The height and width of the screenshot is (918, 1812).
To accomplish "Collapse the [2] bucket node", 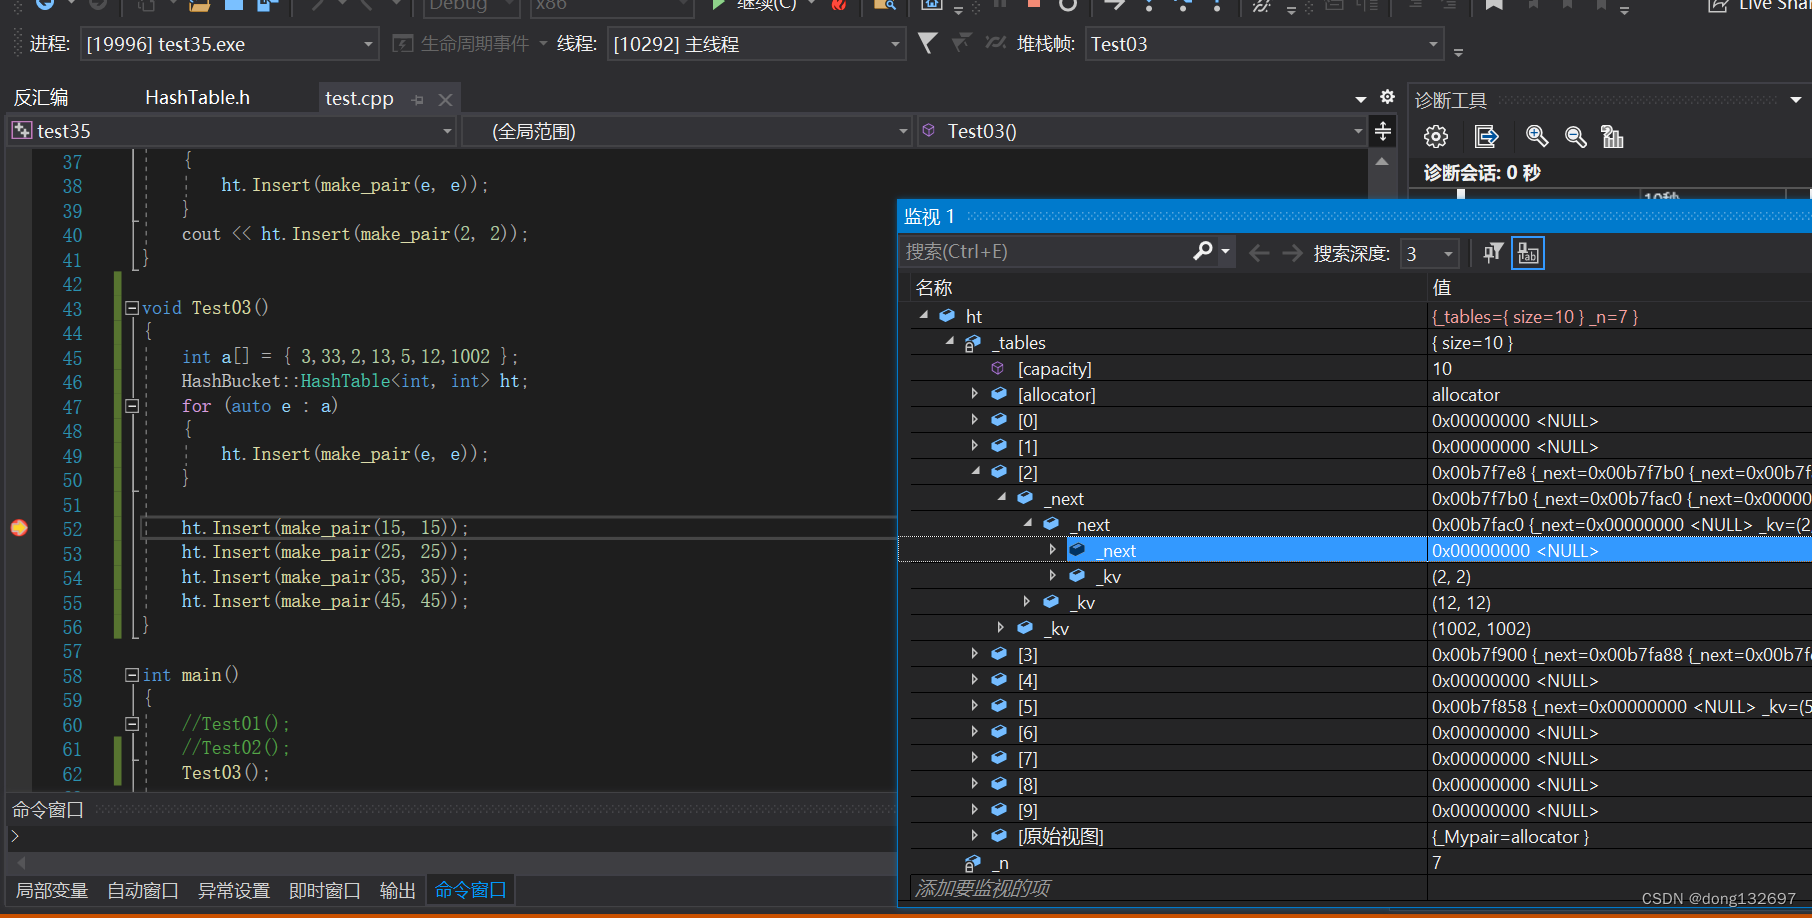I will coord(976,471).
